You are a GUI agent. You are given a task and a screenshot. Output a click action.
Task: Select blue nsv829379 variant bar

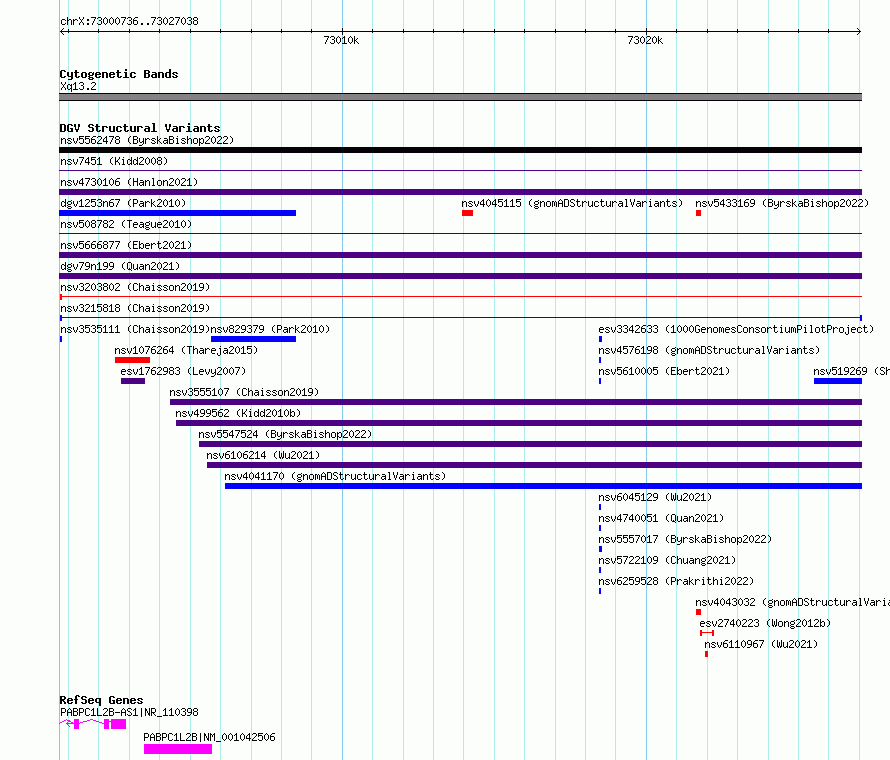point(253,339)
